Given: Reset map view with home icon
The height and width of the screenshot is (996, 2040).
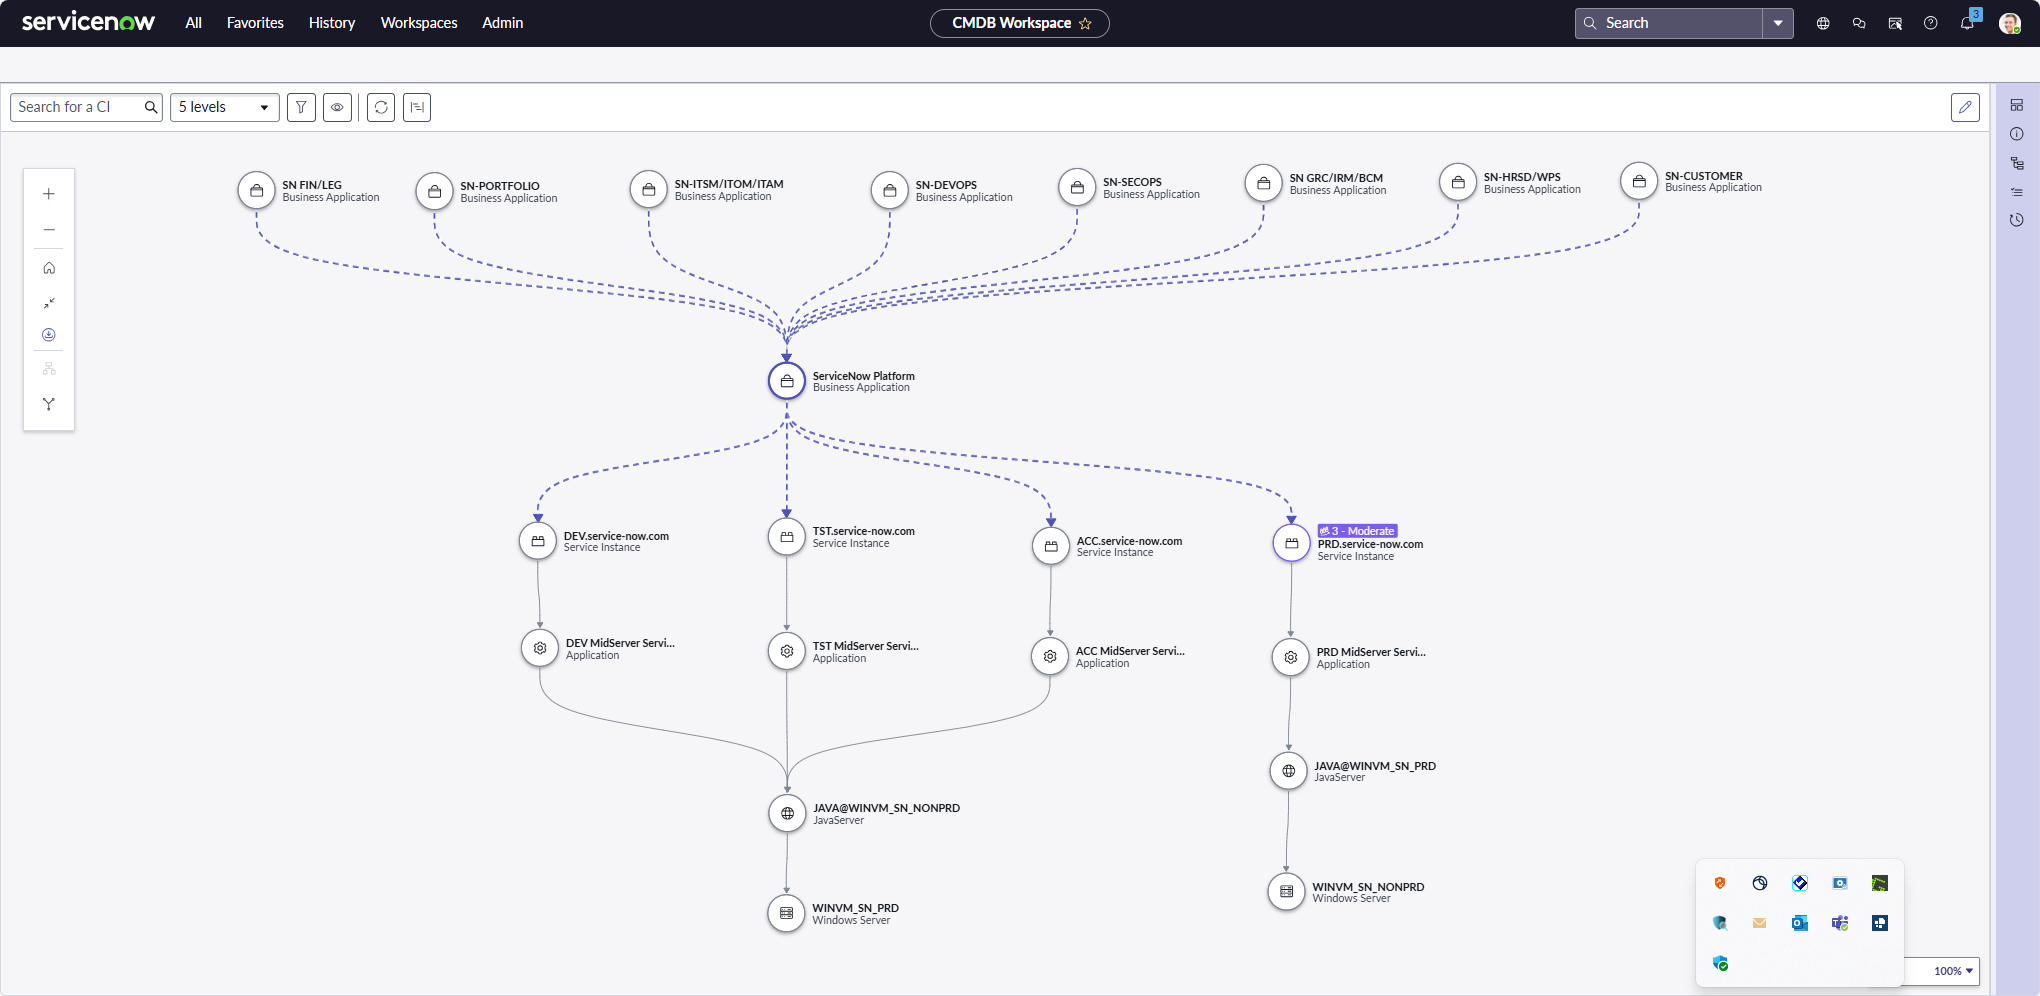Looking at the screenshot, I should point(49,268).
